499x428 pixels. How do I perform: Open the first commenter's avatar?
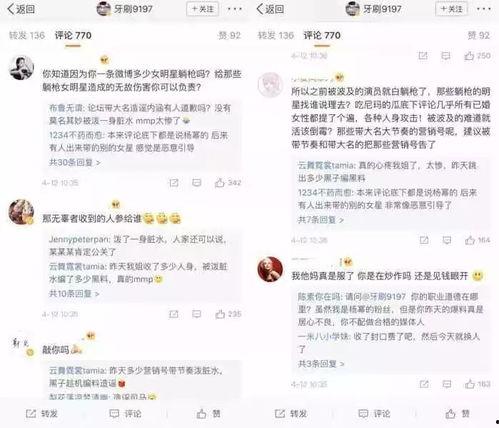(21, 68)
